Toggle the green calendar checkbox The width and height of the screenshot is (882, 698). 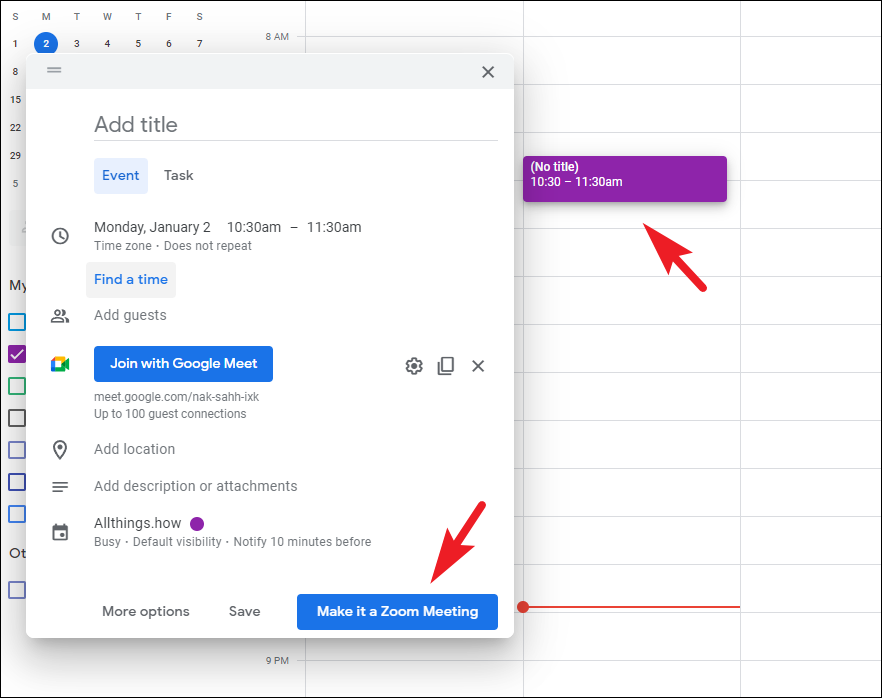click(x=17, y=386)
